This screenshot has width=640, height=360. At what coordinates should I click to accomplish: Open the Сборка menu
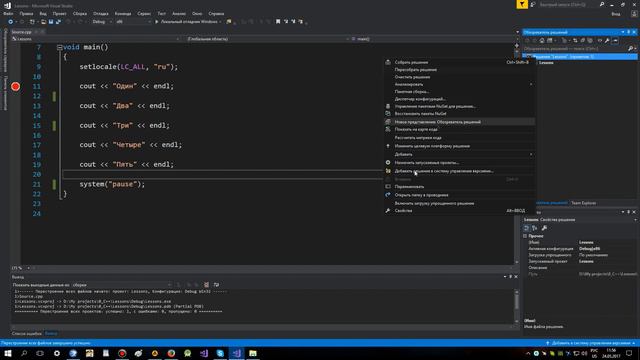coord(80,13)
